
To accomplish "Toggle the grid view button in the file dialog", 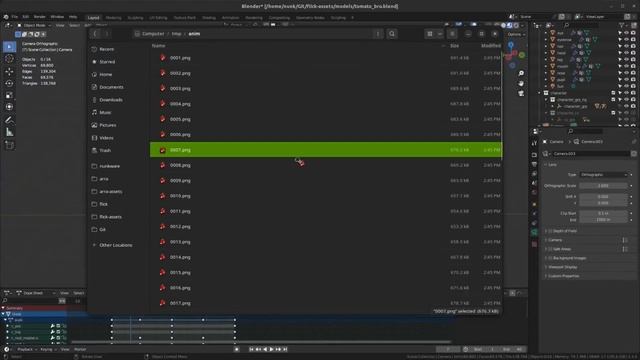I will coord(430,34).
